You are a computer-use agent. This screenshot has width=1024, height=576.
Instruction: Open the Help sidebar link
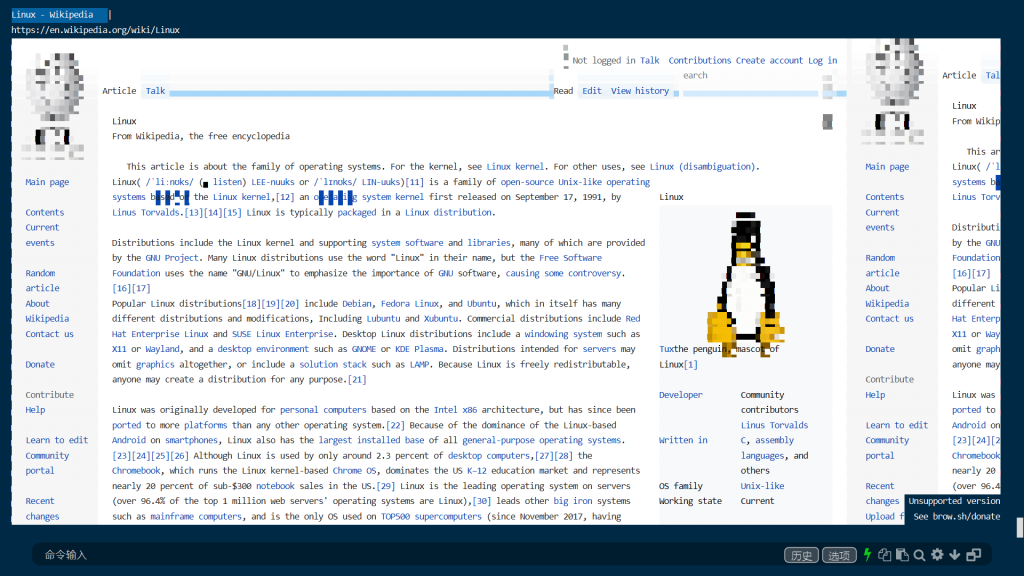click(x=35, y=410)
